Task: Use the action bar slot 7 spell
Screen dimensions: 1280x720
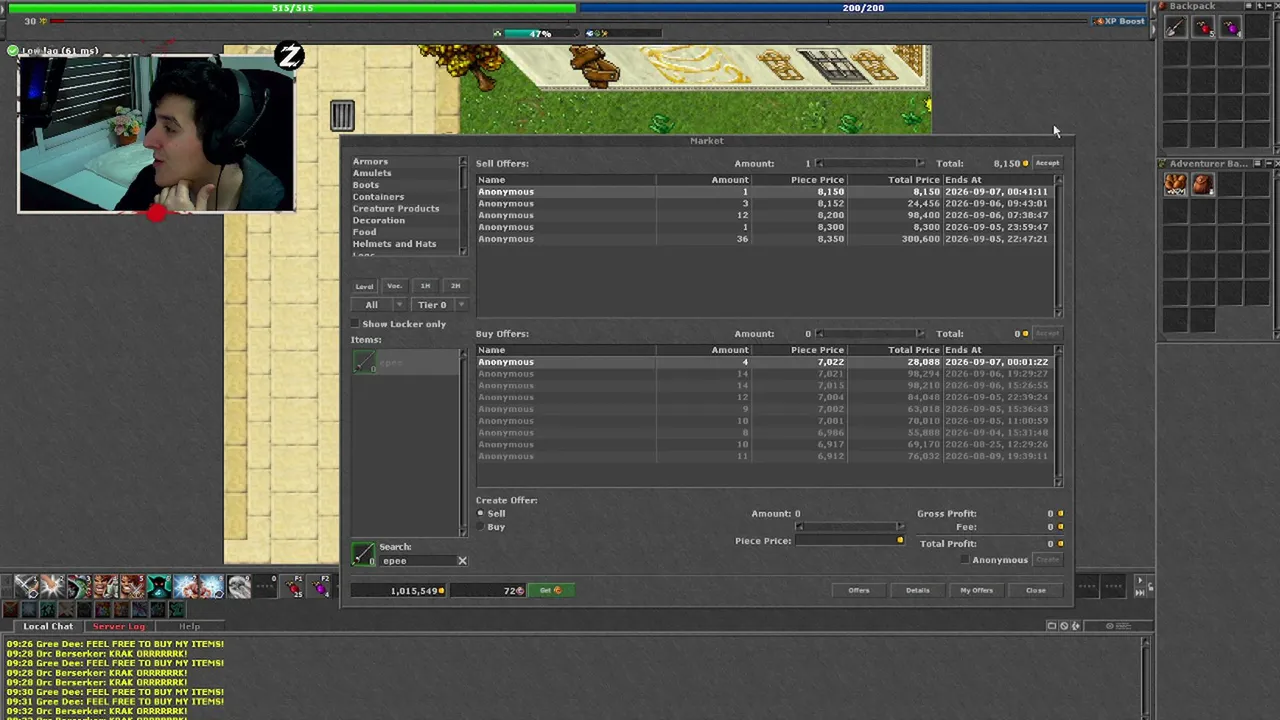Action: [x=185, y=586]
